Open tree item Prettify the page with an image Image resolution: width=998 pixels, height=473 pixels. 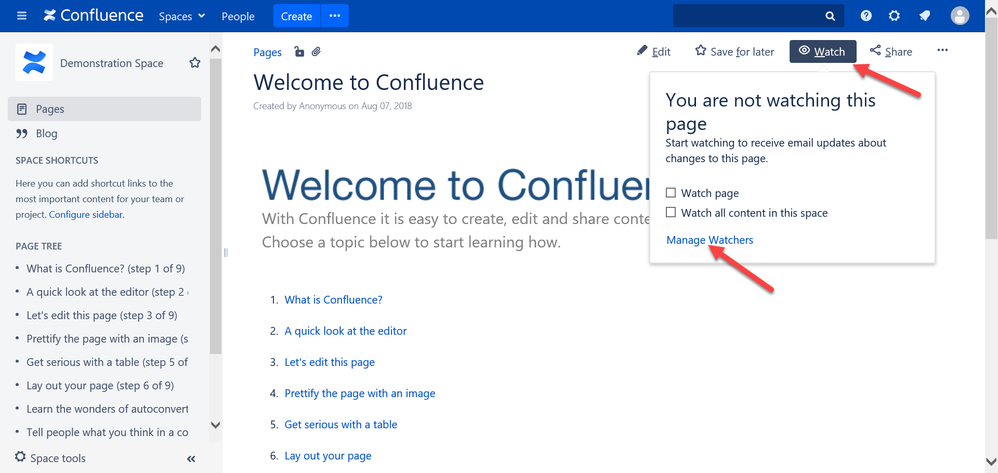tap(108, 339)
